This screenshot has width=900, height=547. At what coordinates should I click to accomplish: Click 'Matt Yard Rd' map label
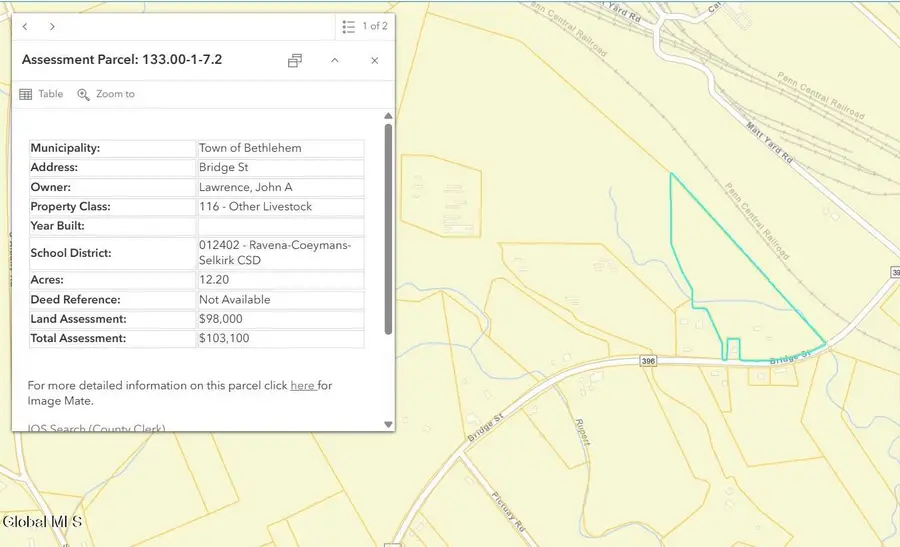769,142
